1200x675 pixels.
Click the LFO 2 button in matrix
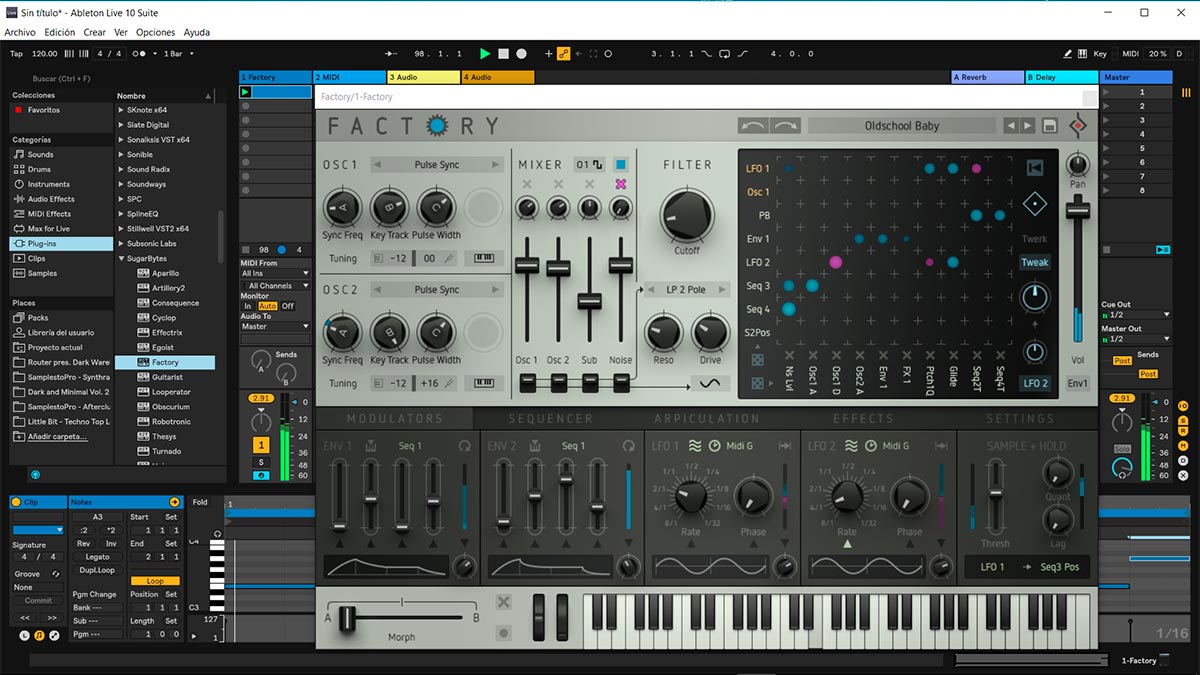(x=1035, y=383)
